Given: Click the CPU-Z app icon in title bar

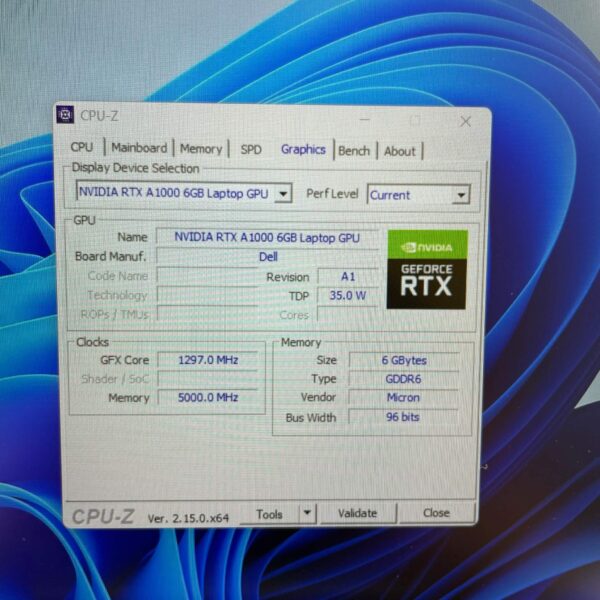Looking at the screenshot, I should point(65,114).
